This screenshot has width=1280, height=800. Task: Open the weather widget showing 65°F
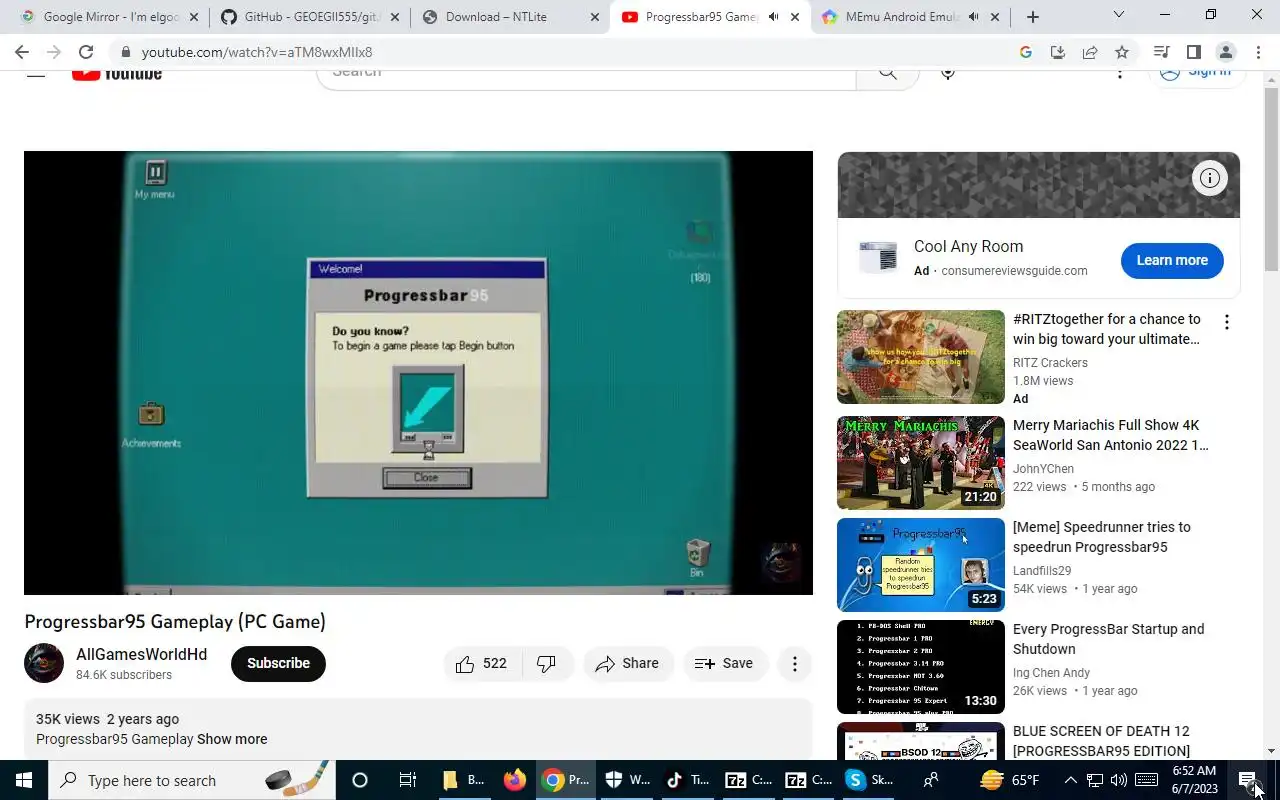click(1010, 780)
